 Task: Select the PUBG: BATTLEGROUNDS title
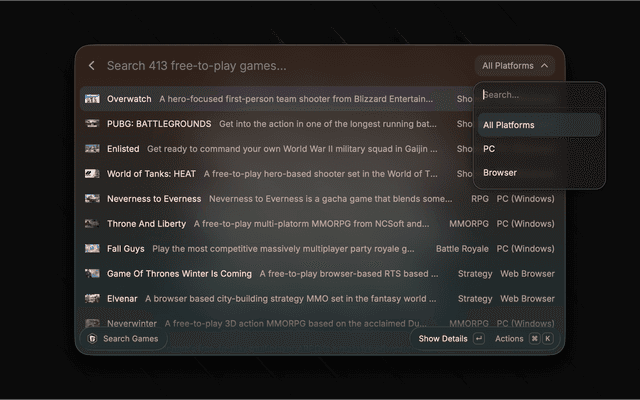159,124
